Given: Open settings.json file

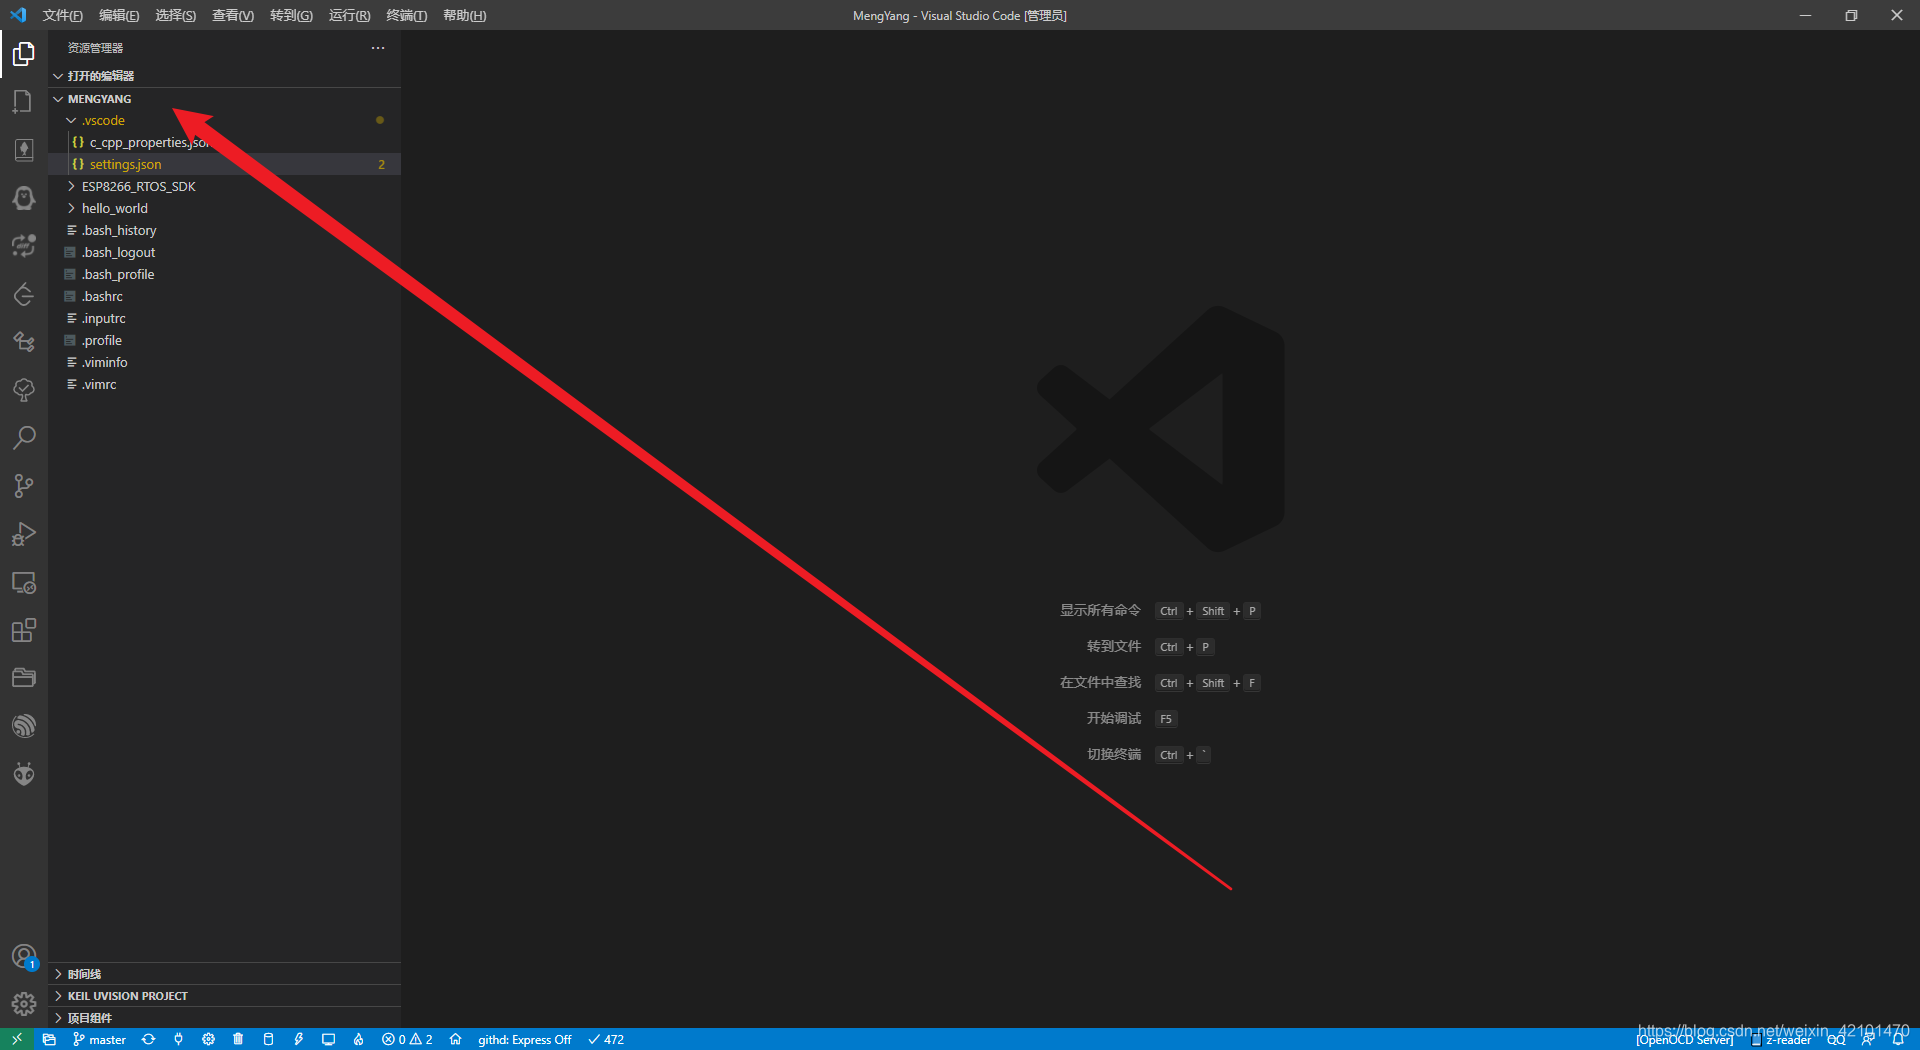Looking at the screenshot, I should click(x=224, y=164).
